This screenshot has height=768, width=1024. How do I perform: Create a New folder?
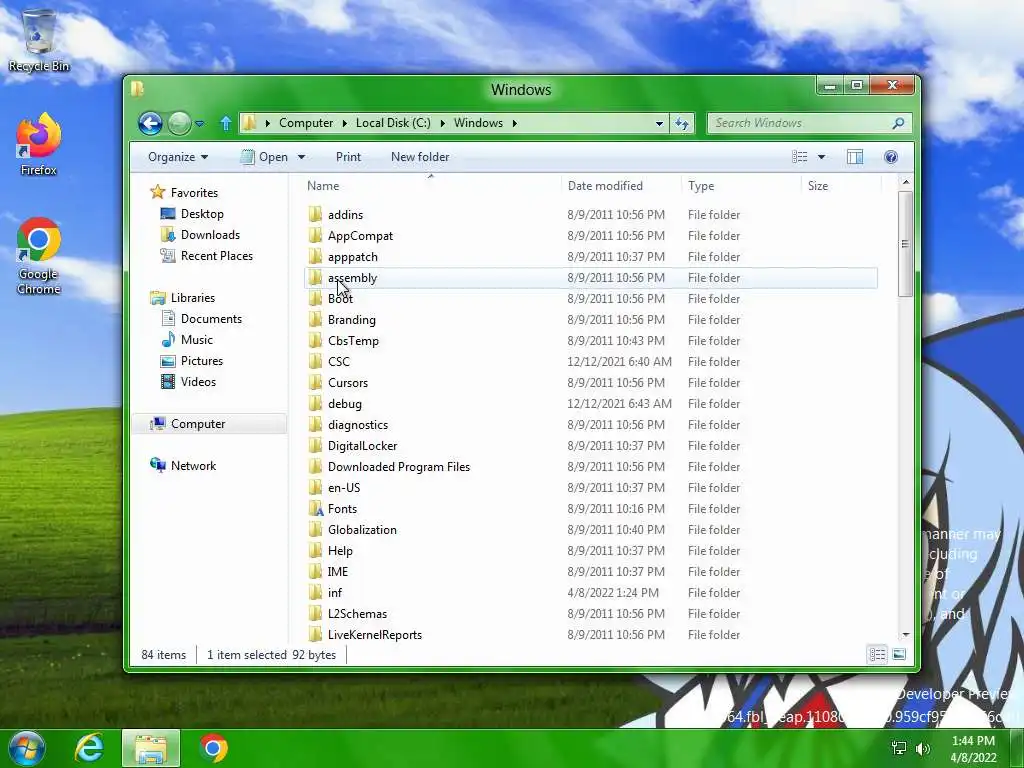(420, 157)
